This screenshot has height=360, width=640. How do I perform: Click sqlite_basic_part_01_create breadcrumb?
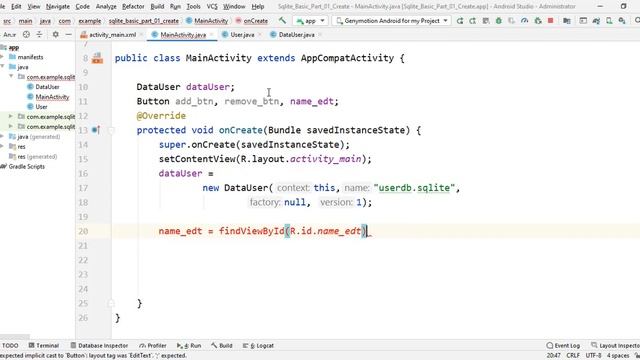coord(144,20)
